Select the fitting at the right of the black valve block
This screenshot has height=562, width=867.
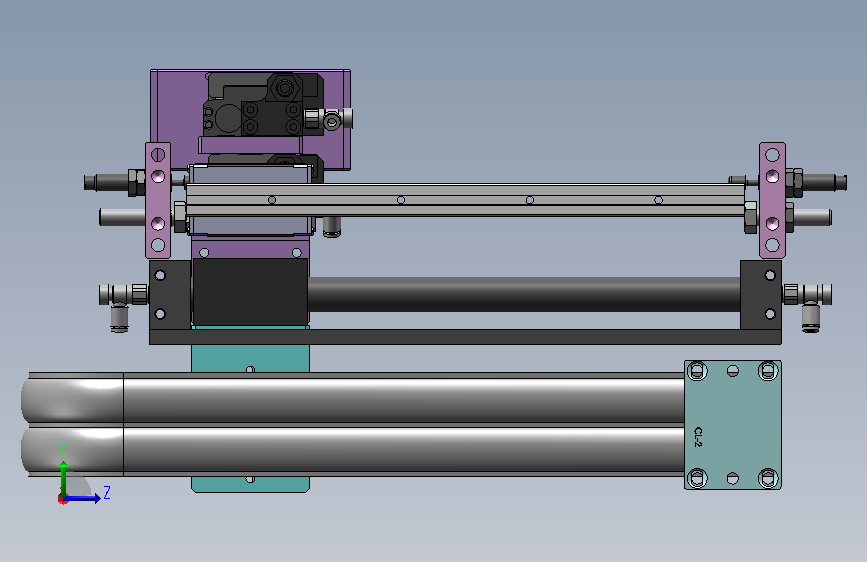329,119
